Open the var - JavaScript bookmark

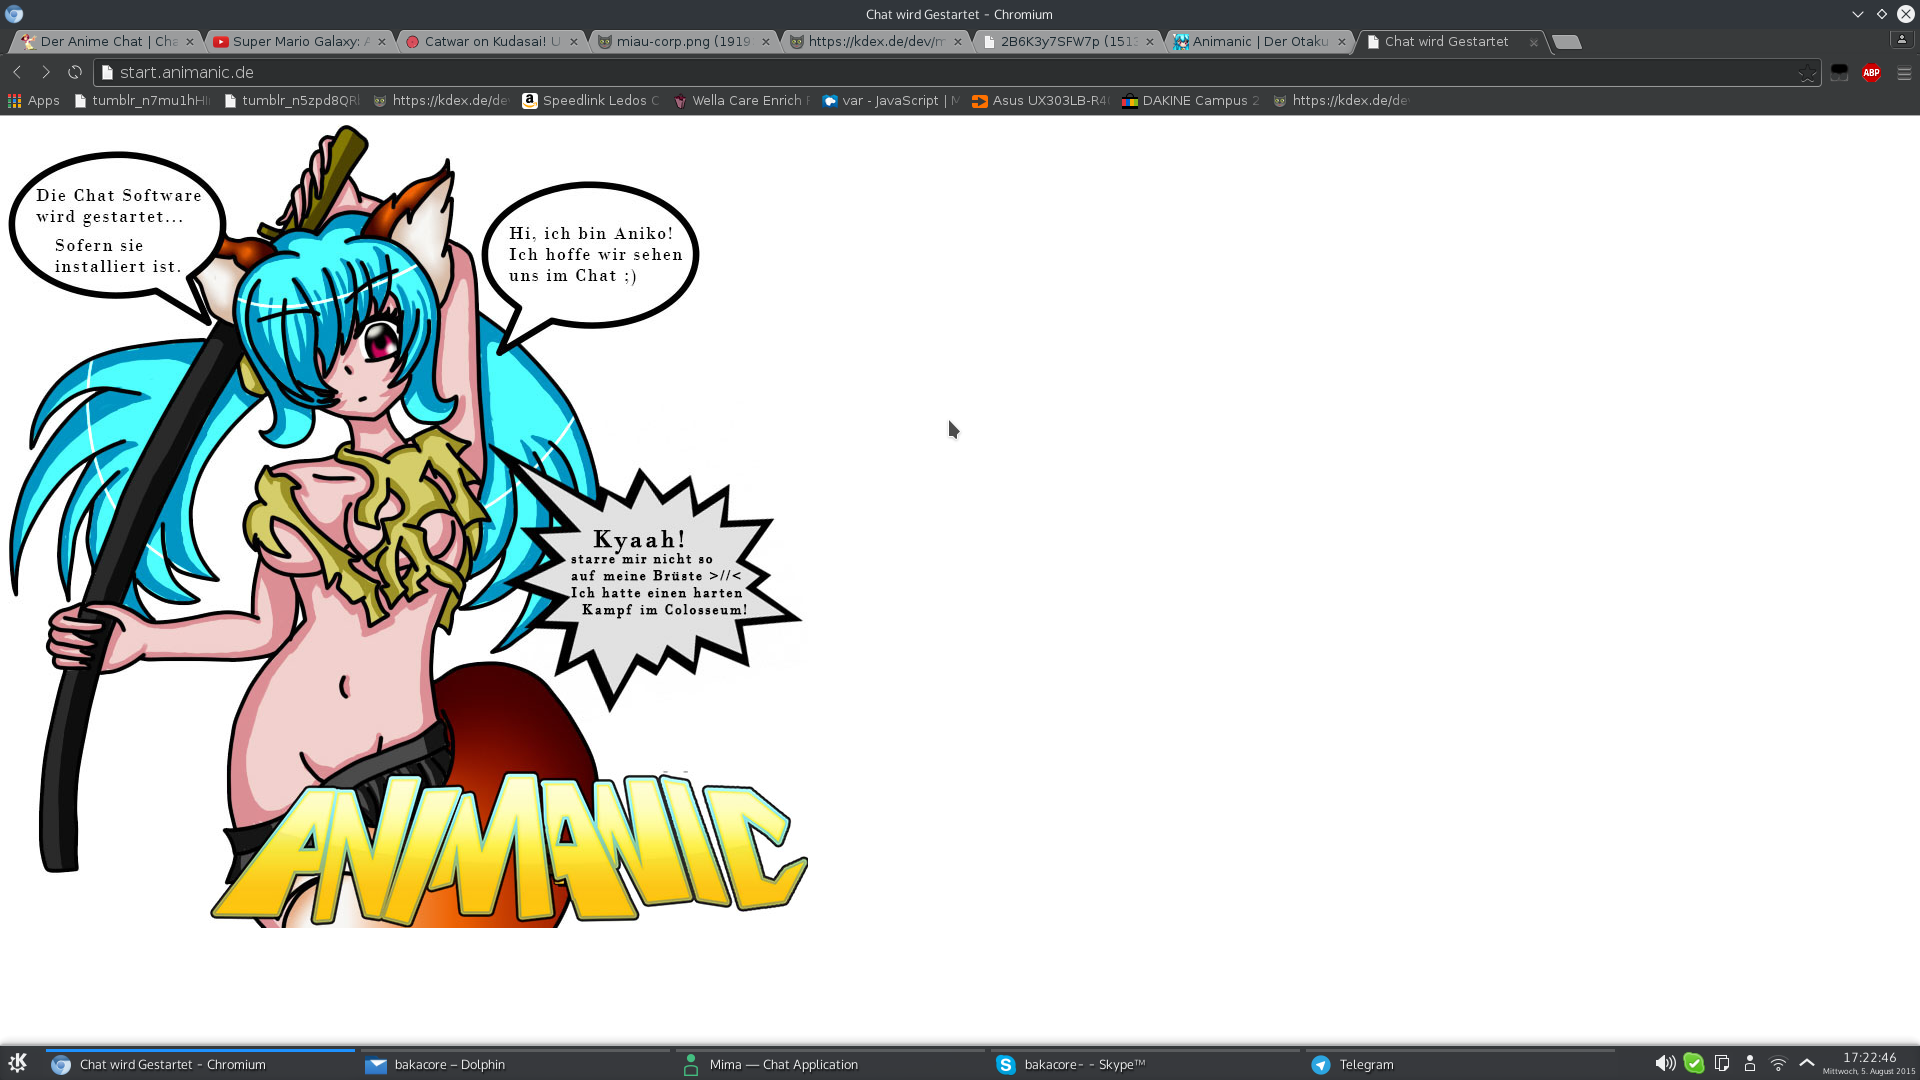tap(891, 100)
